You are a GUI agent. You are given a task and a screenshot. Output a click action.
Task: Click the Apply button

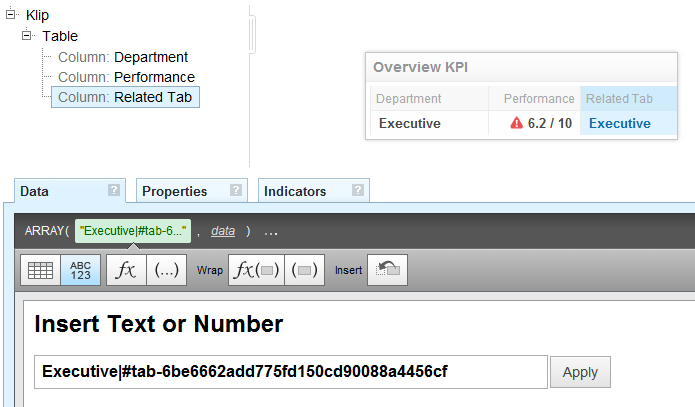click(580, 372)
